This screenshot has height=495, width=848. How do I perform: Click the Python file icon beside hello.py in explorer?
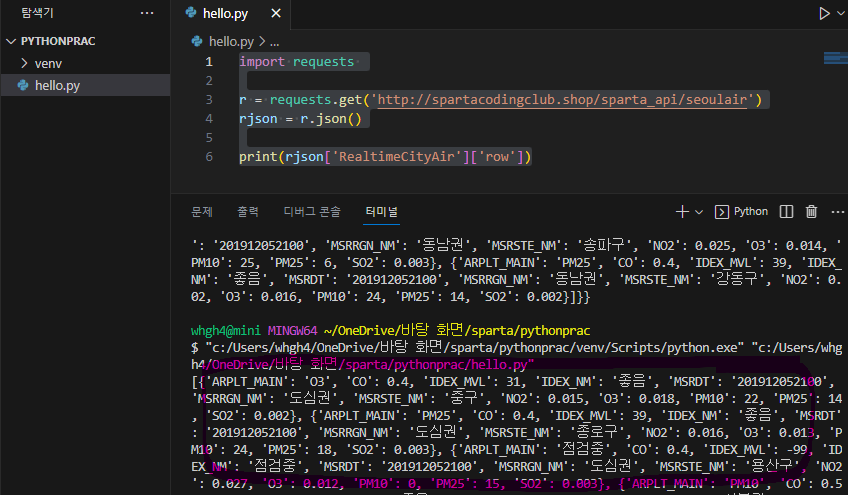[23, 85]
